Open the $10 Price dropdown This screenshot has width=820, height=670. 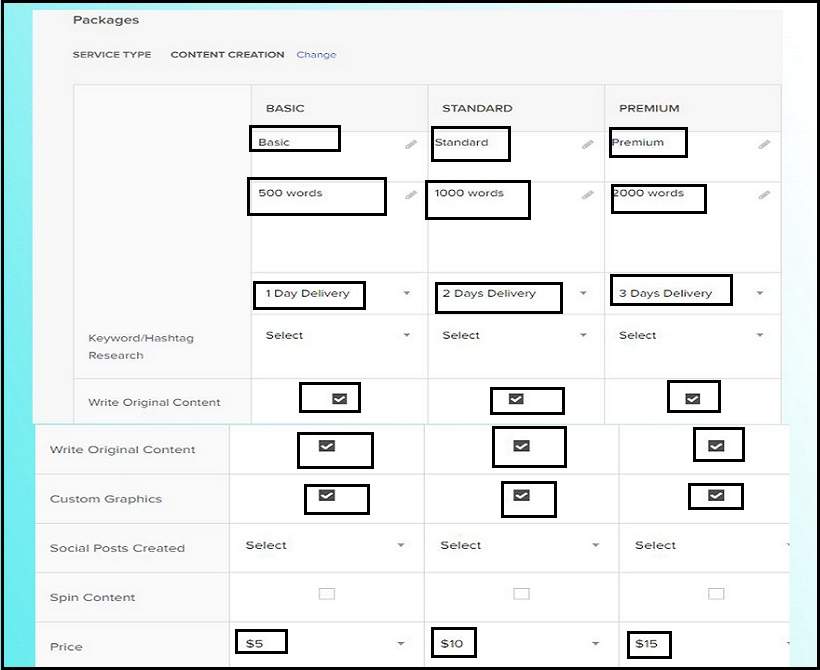pyautogui.click(x=595, y=644)
